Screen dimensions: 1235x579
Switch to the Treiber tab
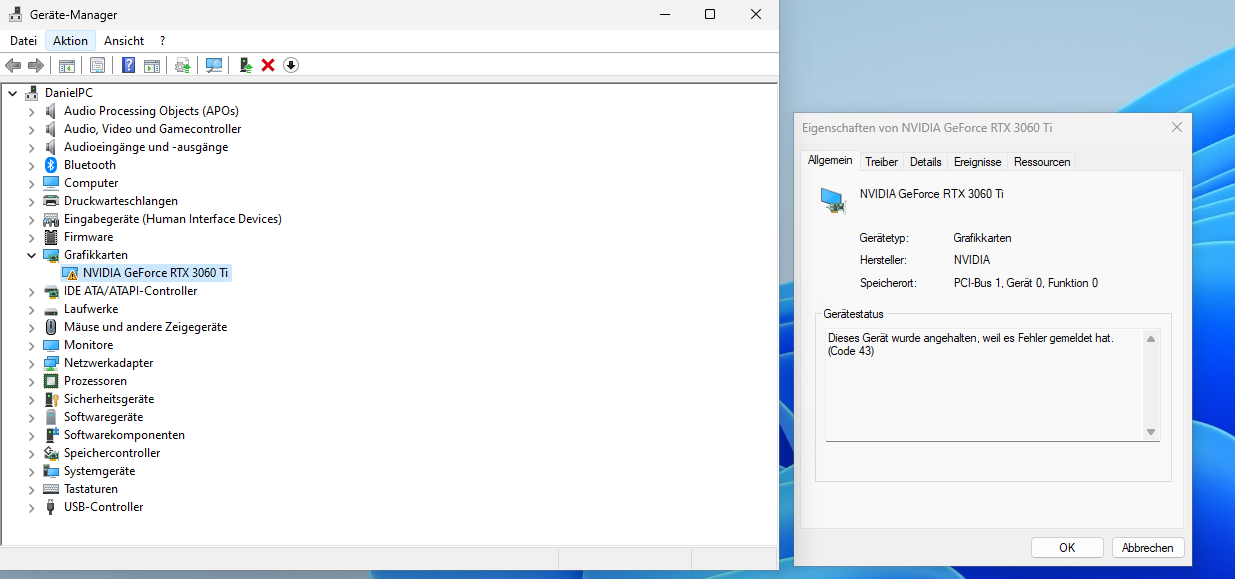[x=882, y=162]
